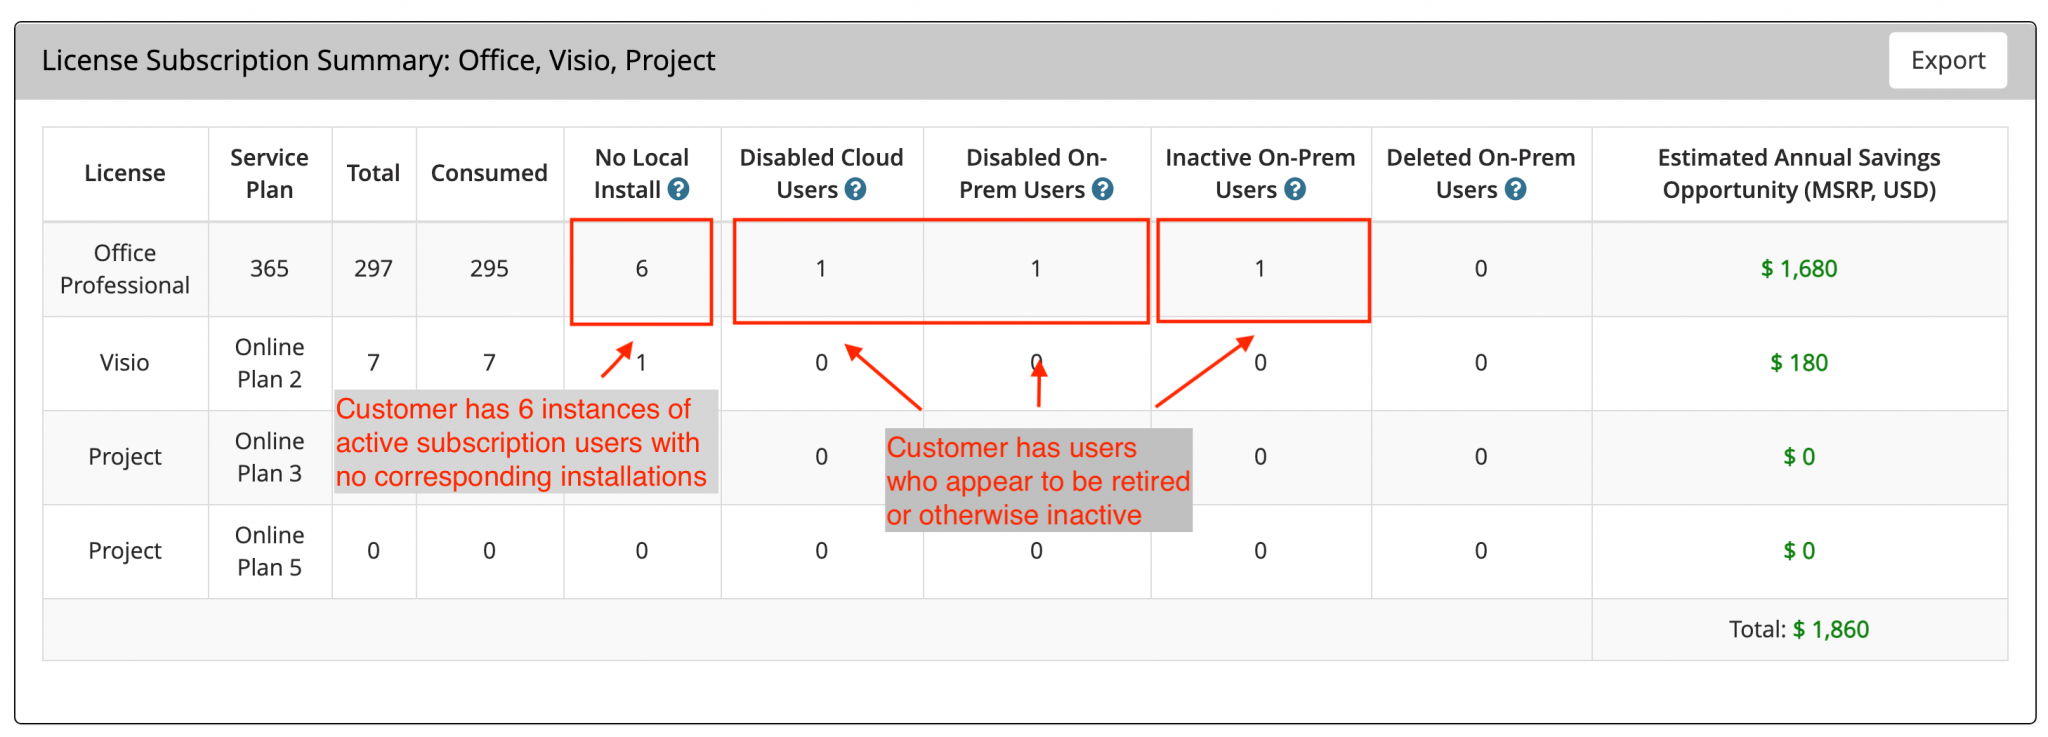Open help icon for Deleted On-Prem Users
Image resolution: width=2048 pixels, height=737 pixels.
[1516, 189]
